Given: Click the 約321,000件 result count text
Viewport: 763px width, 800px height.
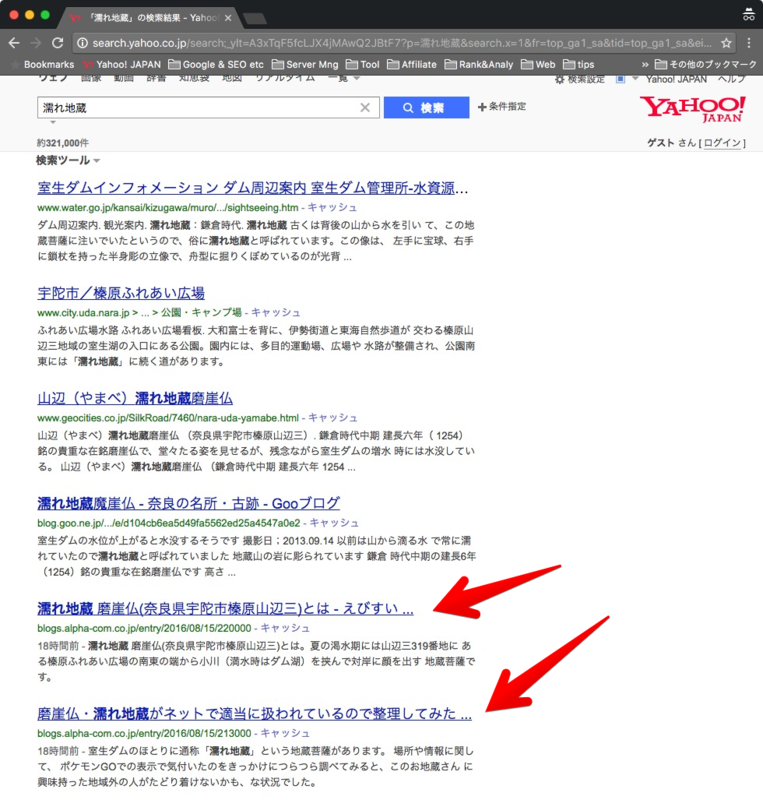Looking at the screenshot, I should (x=63, y=143).
